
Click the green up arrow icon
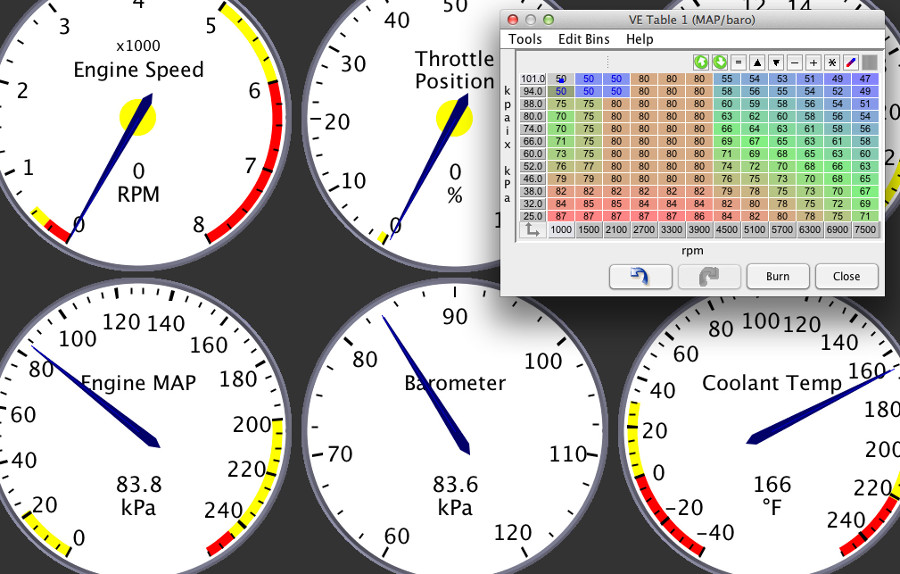click(x=702, y=62)
